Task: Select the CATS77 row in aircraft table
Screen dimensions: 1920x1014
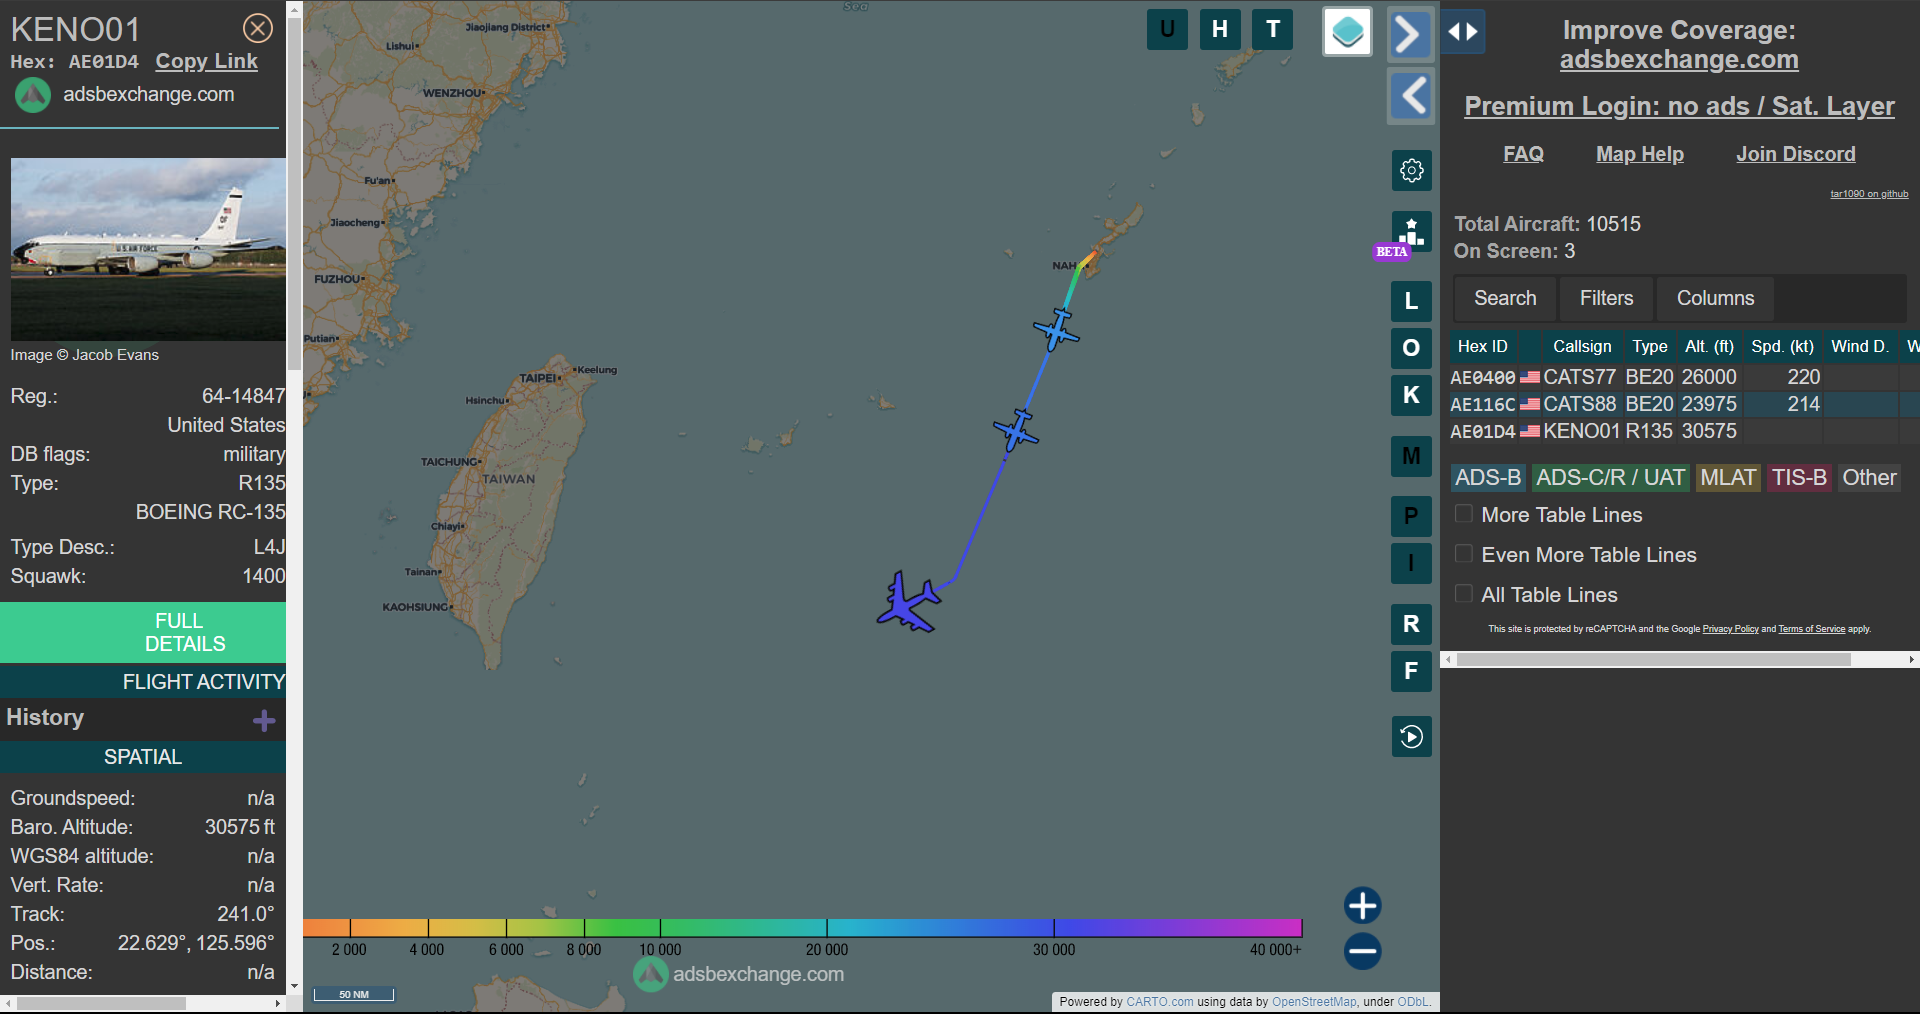Action: coord(1684,377)
